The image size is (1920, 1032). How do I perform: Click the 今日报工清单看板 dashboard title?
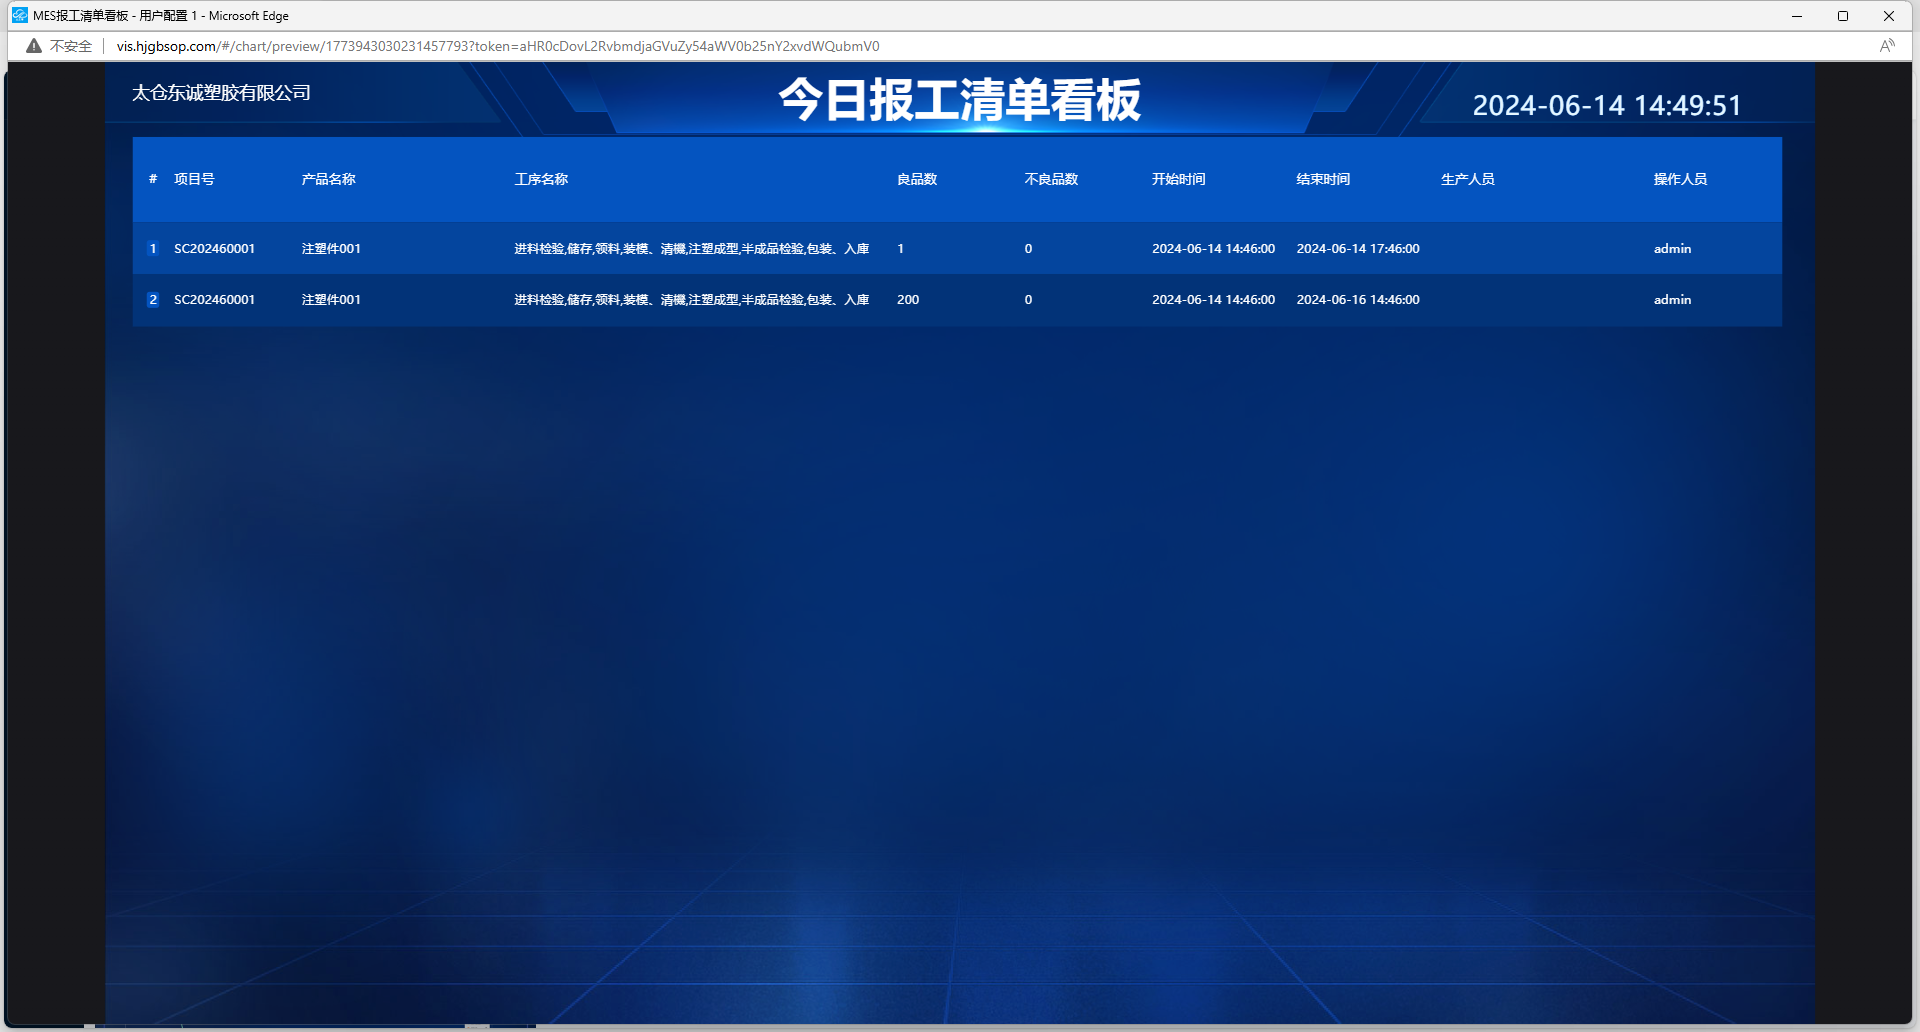pos(959,100)
